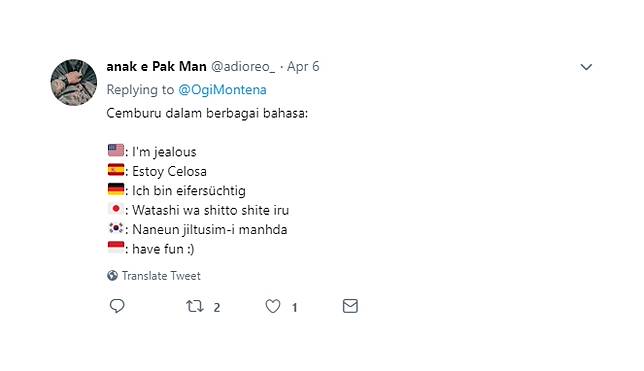The height and width of the screenshot is (371, 644).
Task: Open the anak e Pak Man display name
Action: (156, 67)
